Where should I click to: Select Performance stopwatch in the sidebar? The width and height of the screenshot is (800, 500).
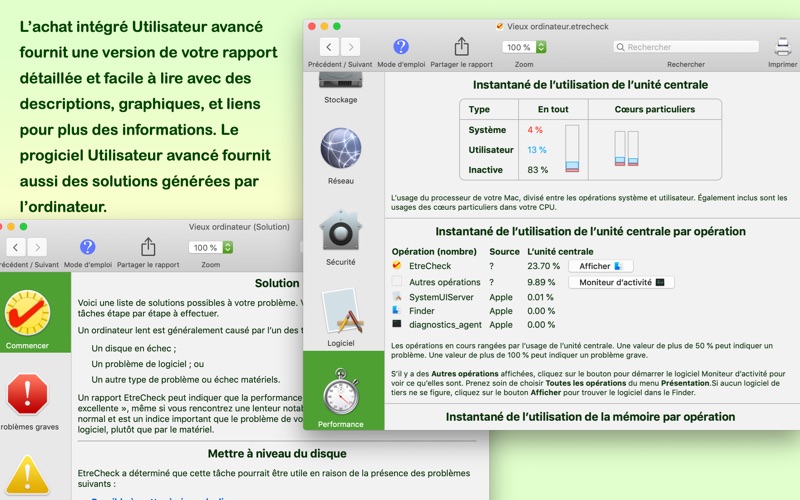coord(343,390)
